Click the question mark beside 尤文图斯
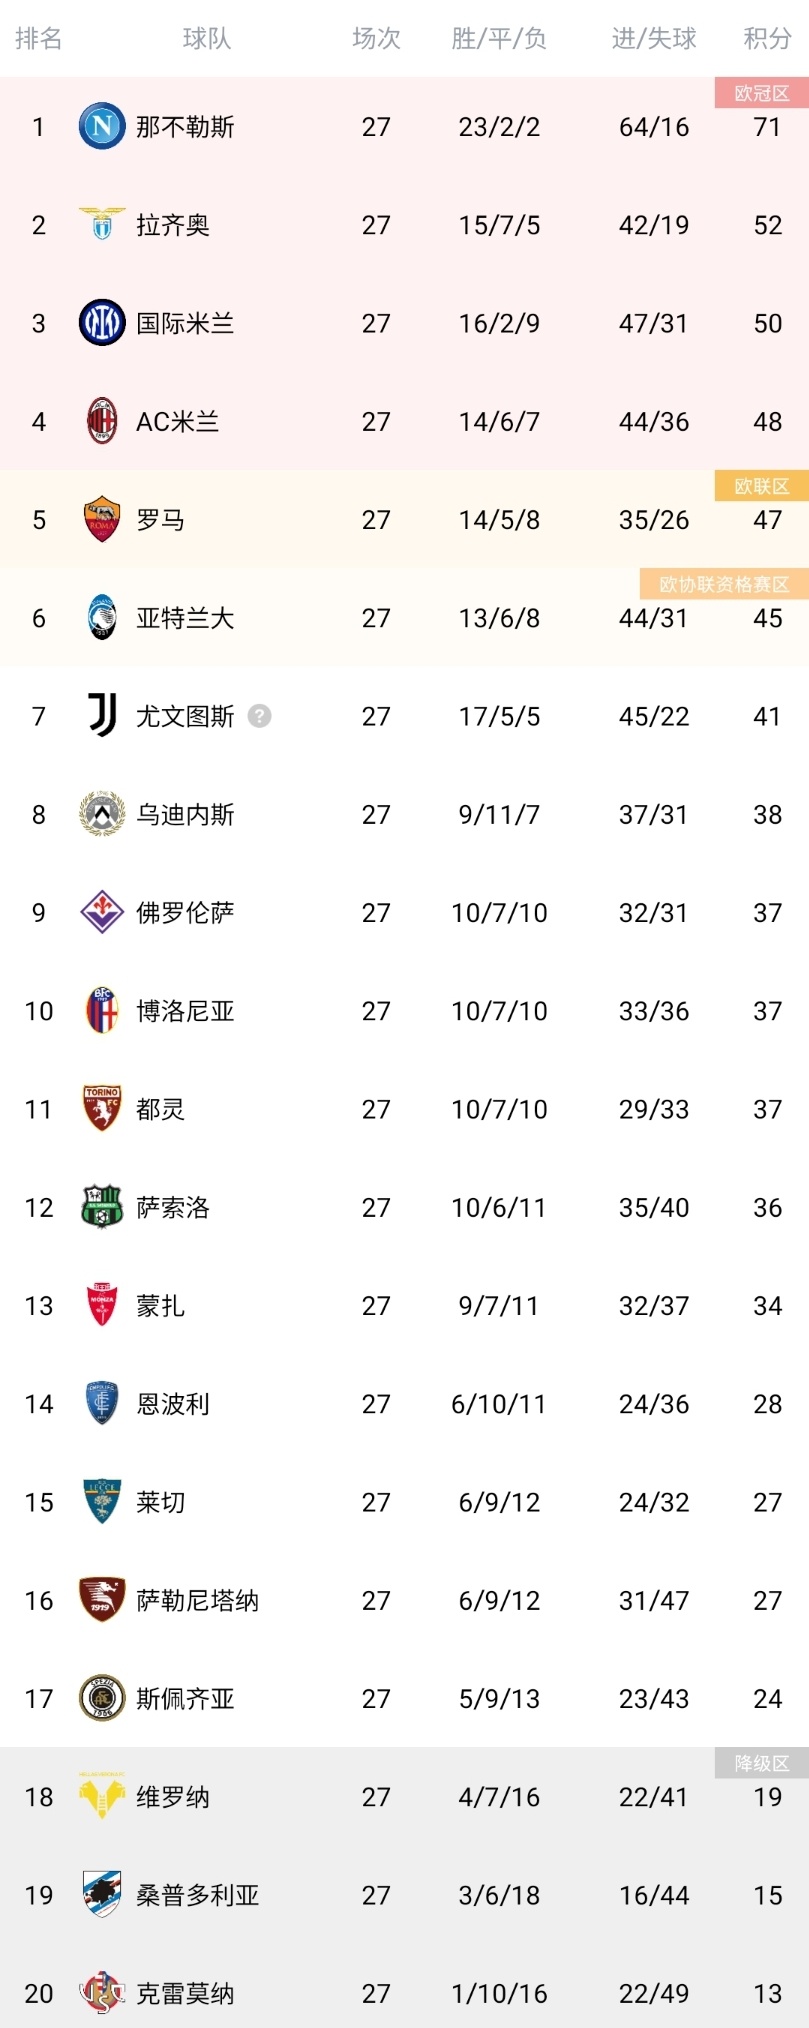 [259, 716]
